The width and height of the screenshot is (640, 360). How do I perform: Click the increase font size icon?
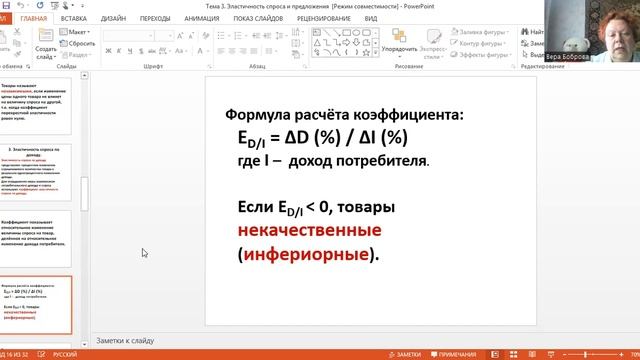[180, 36]
